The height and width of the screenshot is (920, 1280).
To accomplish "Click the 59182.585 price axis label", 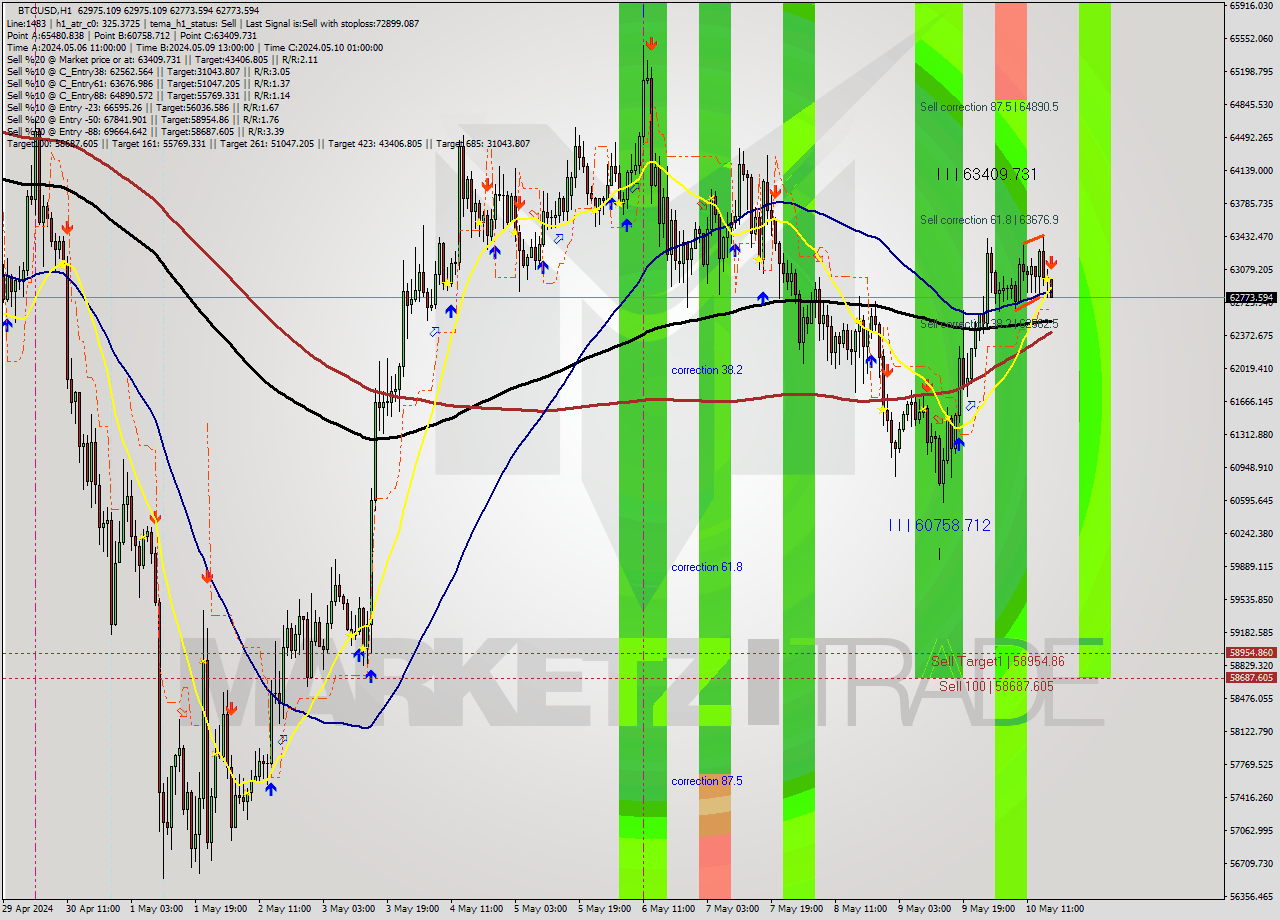I will pyautogui.click(x=1251, y=633).
